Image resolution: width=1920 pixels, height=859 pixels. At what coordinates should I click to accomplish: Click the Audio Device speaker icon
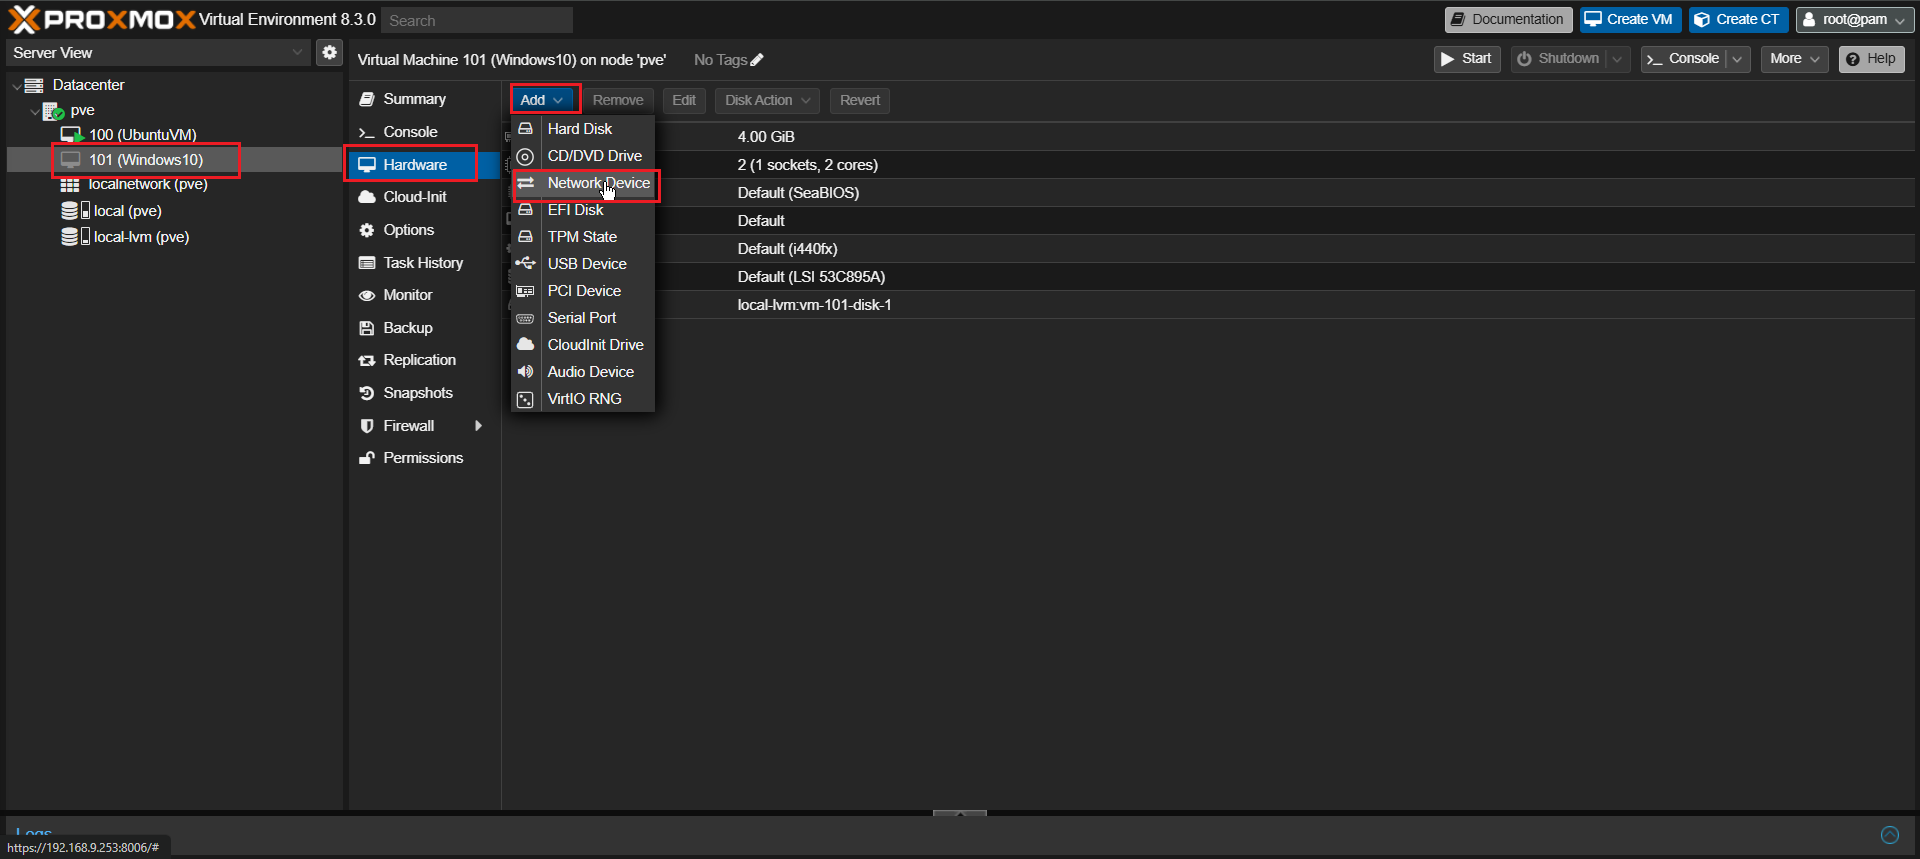click(x=525, y=372)
